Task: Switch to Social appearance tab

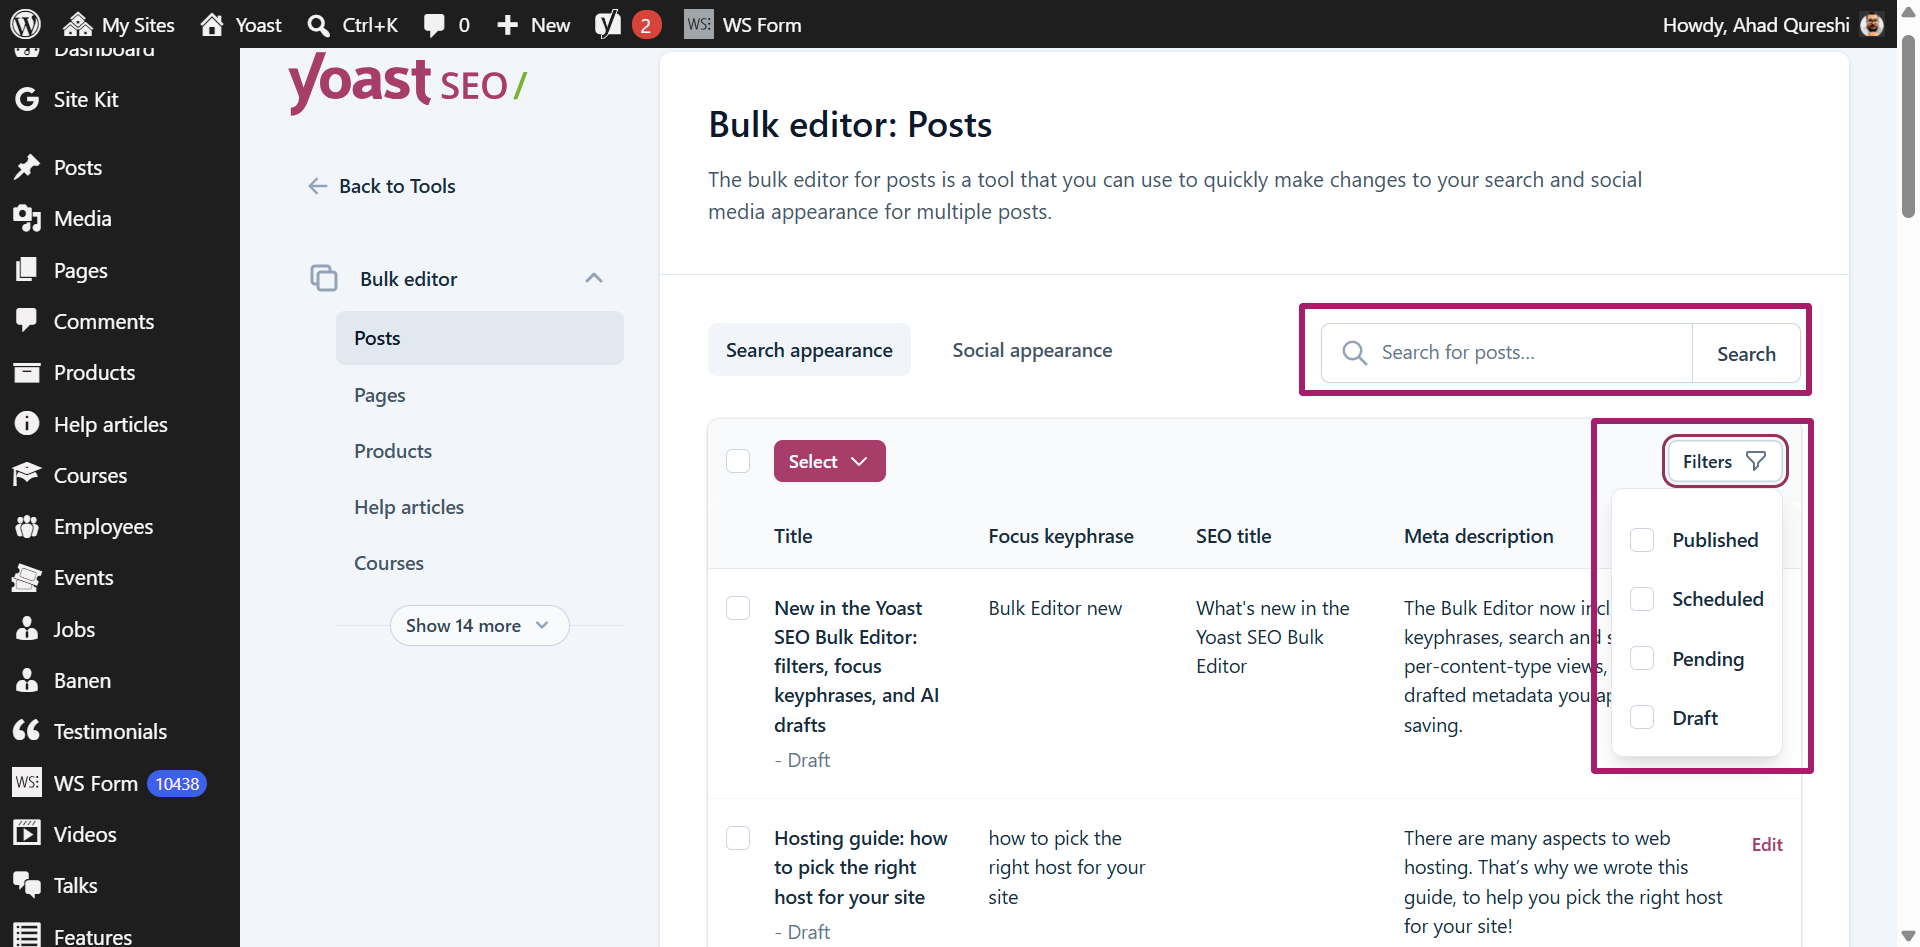Action: (x=1032, y=350)
